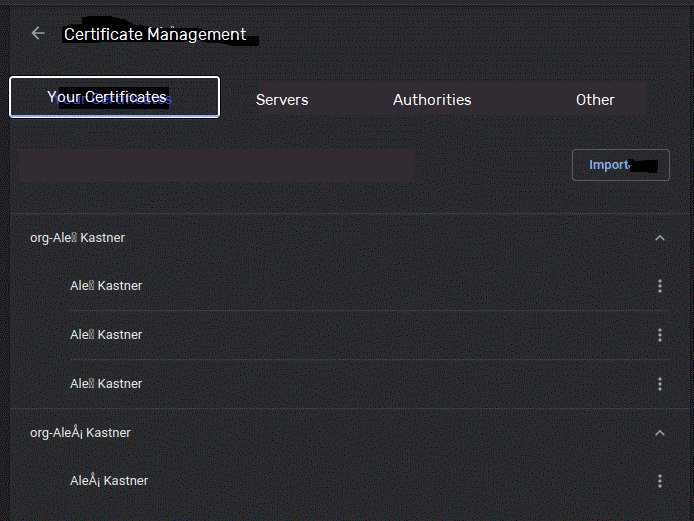Open three-dot menu of second Kastner certificate
The image size is (694, 521).
[660, 335]
